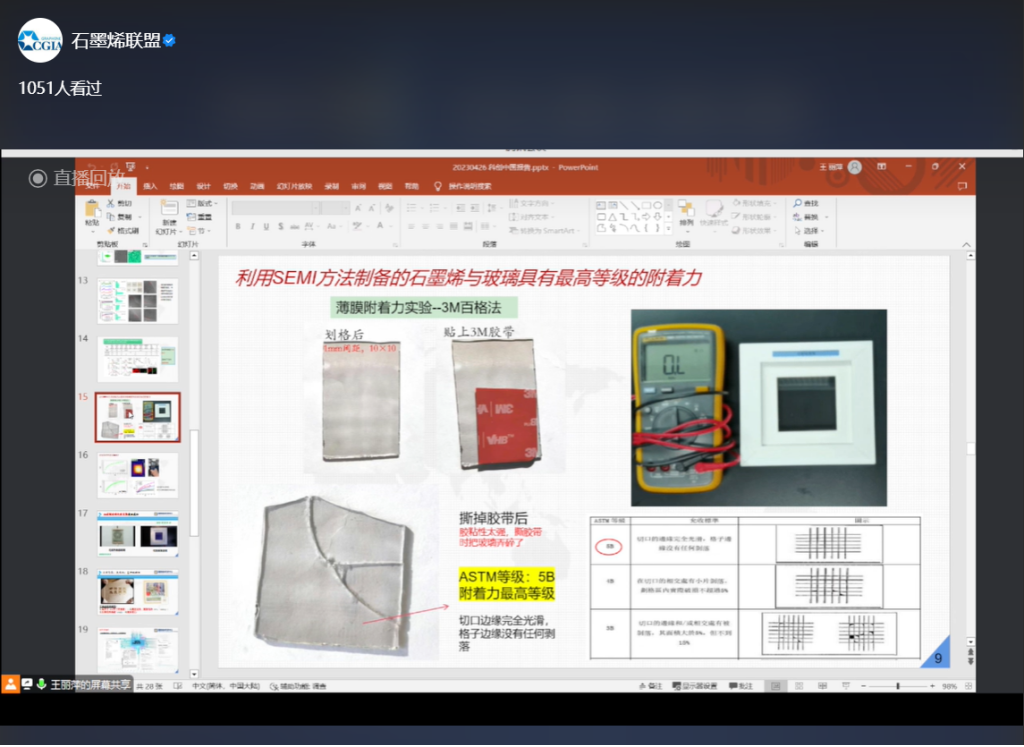Select the Format Painter tool

110,230
